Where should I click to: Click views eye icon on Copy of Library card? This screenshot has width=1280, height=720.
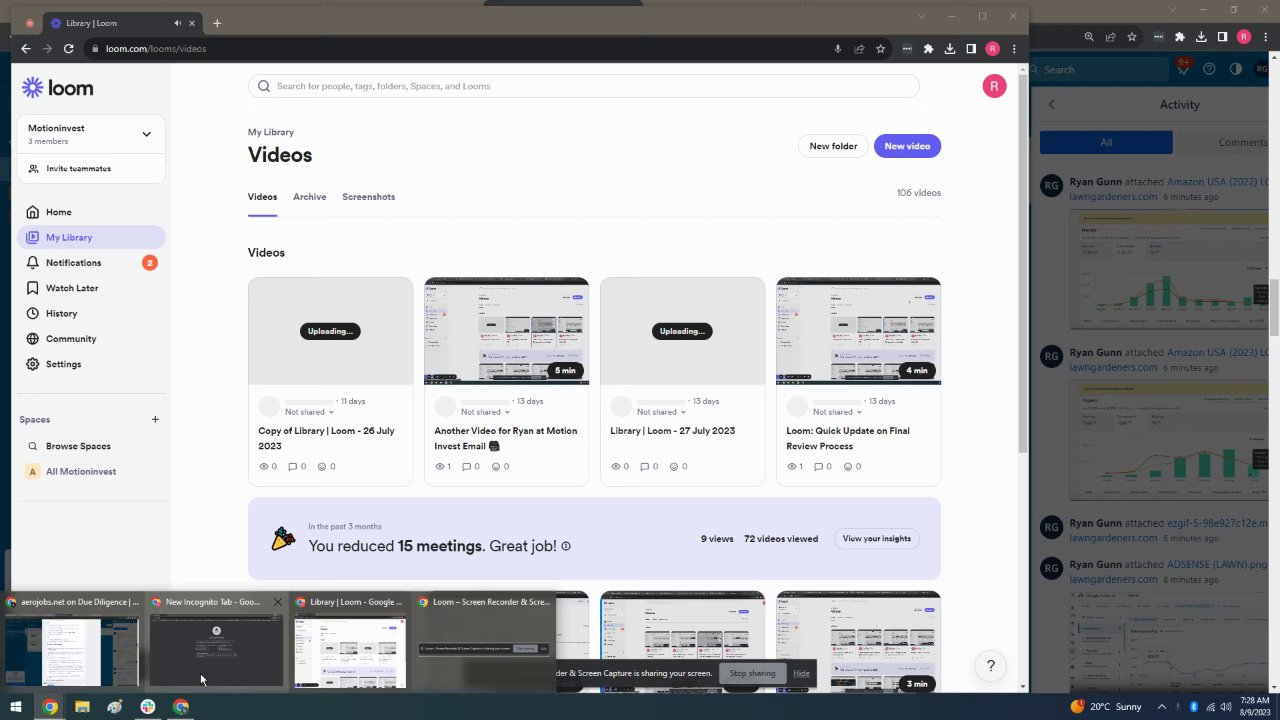tap(264, 467)
